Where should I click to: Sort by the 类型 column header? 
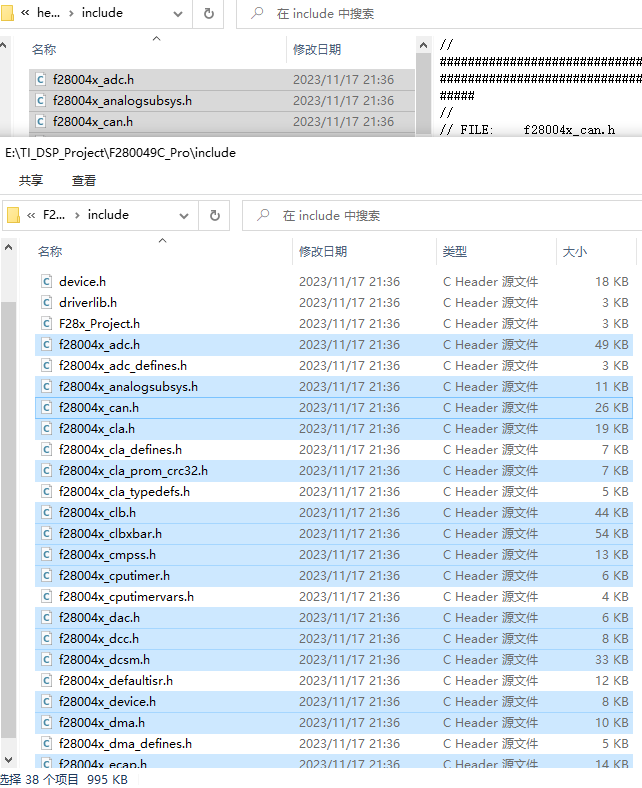[496, 251]
